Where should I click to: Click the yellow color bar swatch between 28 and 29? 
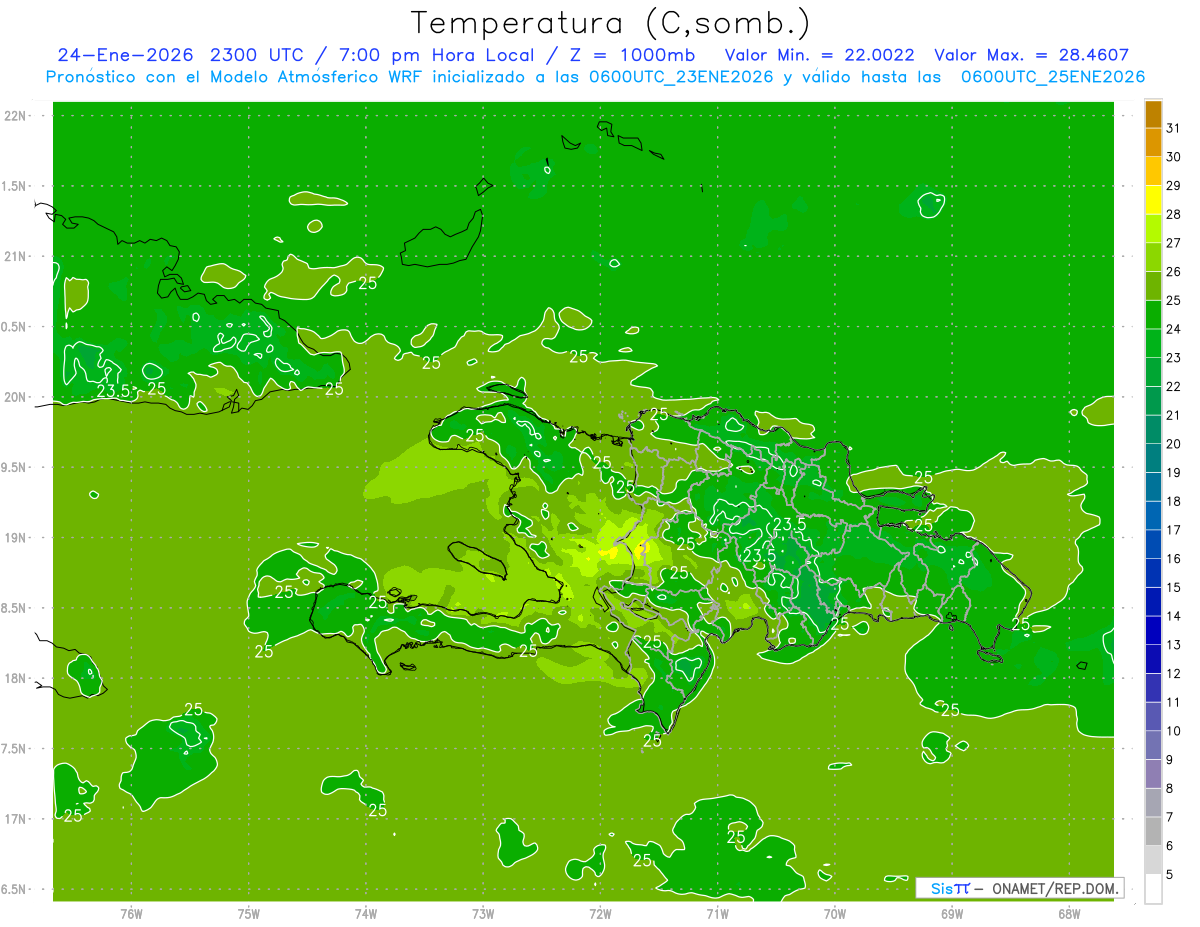click(x=1153, y=200)
